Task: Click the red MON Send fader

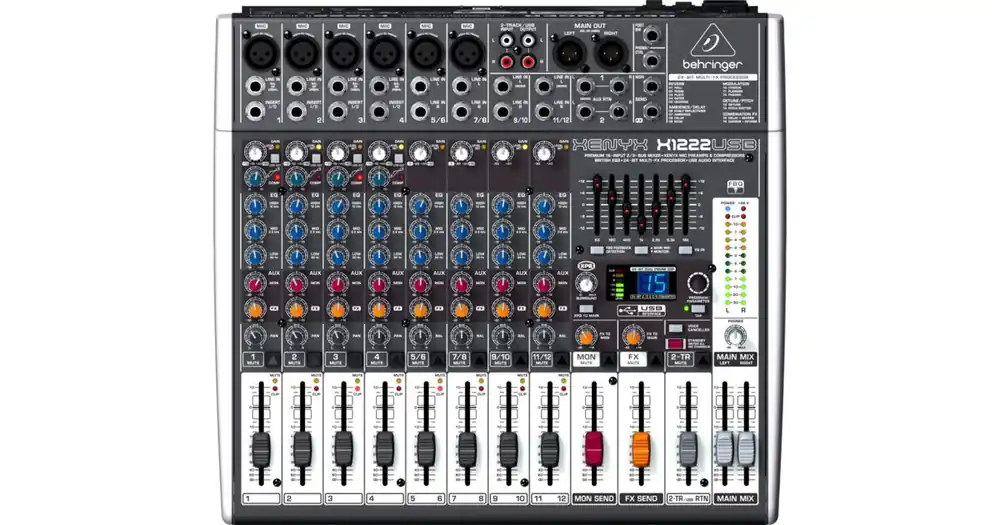Action: point(594,449)
